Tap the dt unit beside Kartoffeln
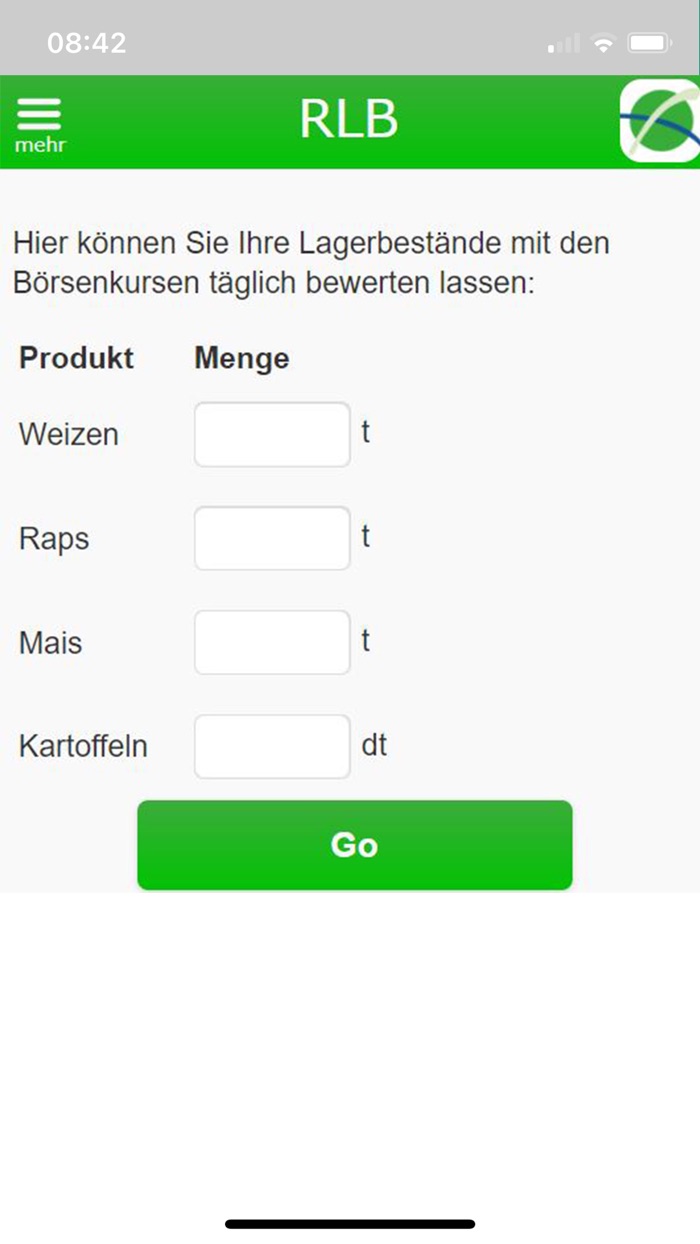Image resolution: width=700 pixels, height=1244 pixels. (x=374, y=745)
